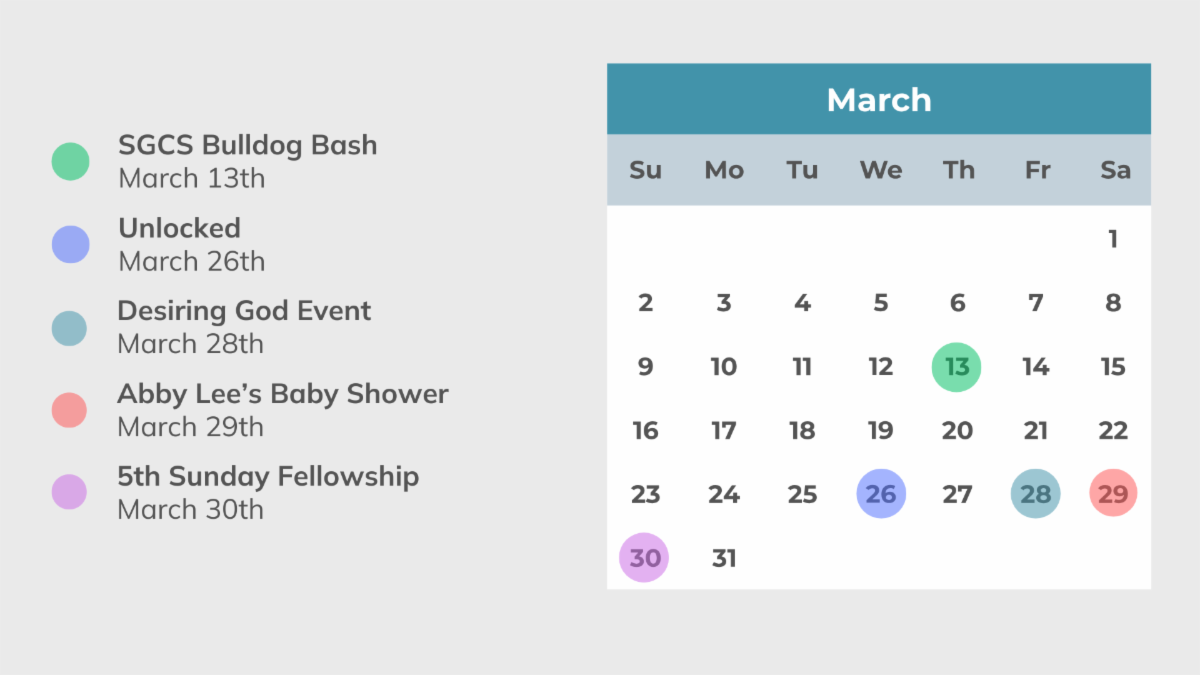The height and width of the screenshot is (675, 1200).
Task: Select March 1 on the calendar
Action: pos(1113,239)
